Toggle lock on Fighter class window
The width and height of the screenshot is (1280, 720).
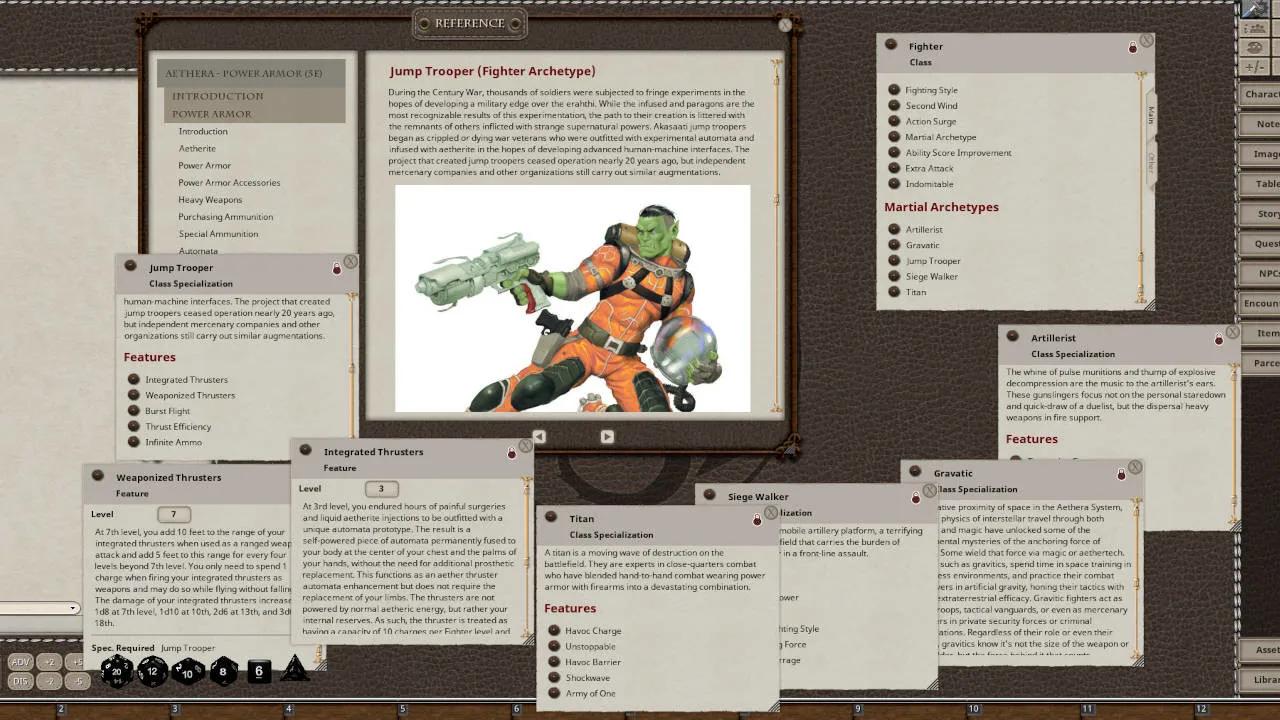[1133, 47]
